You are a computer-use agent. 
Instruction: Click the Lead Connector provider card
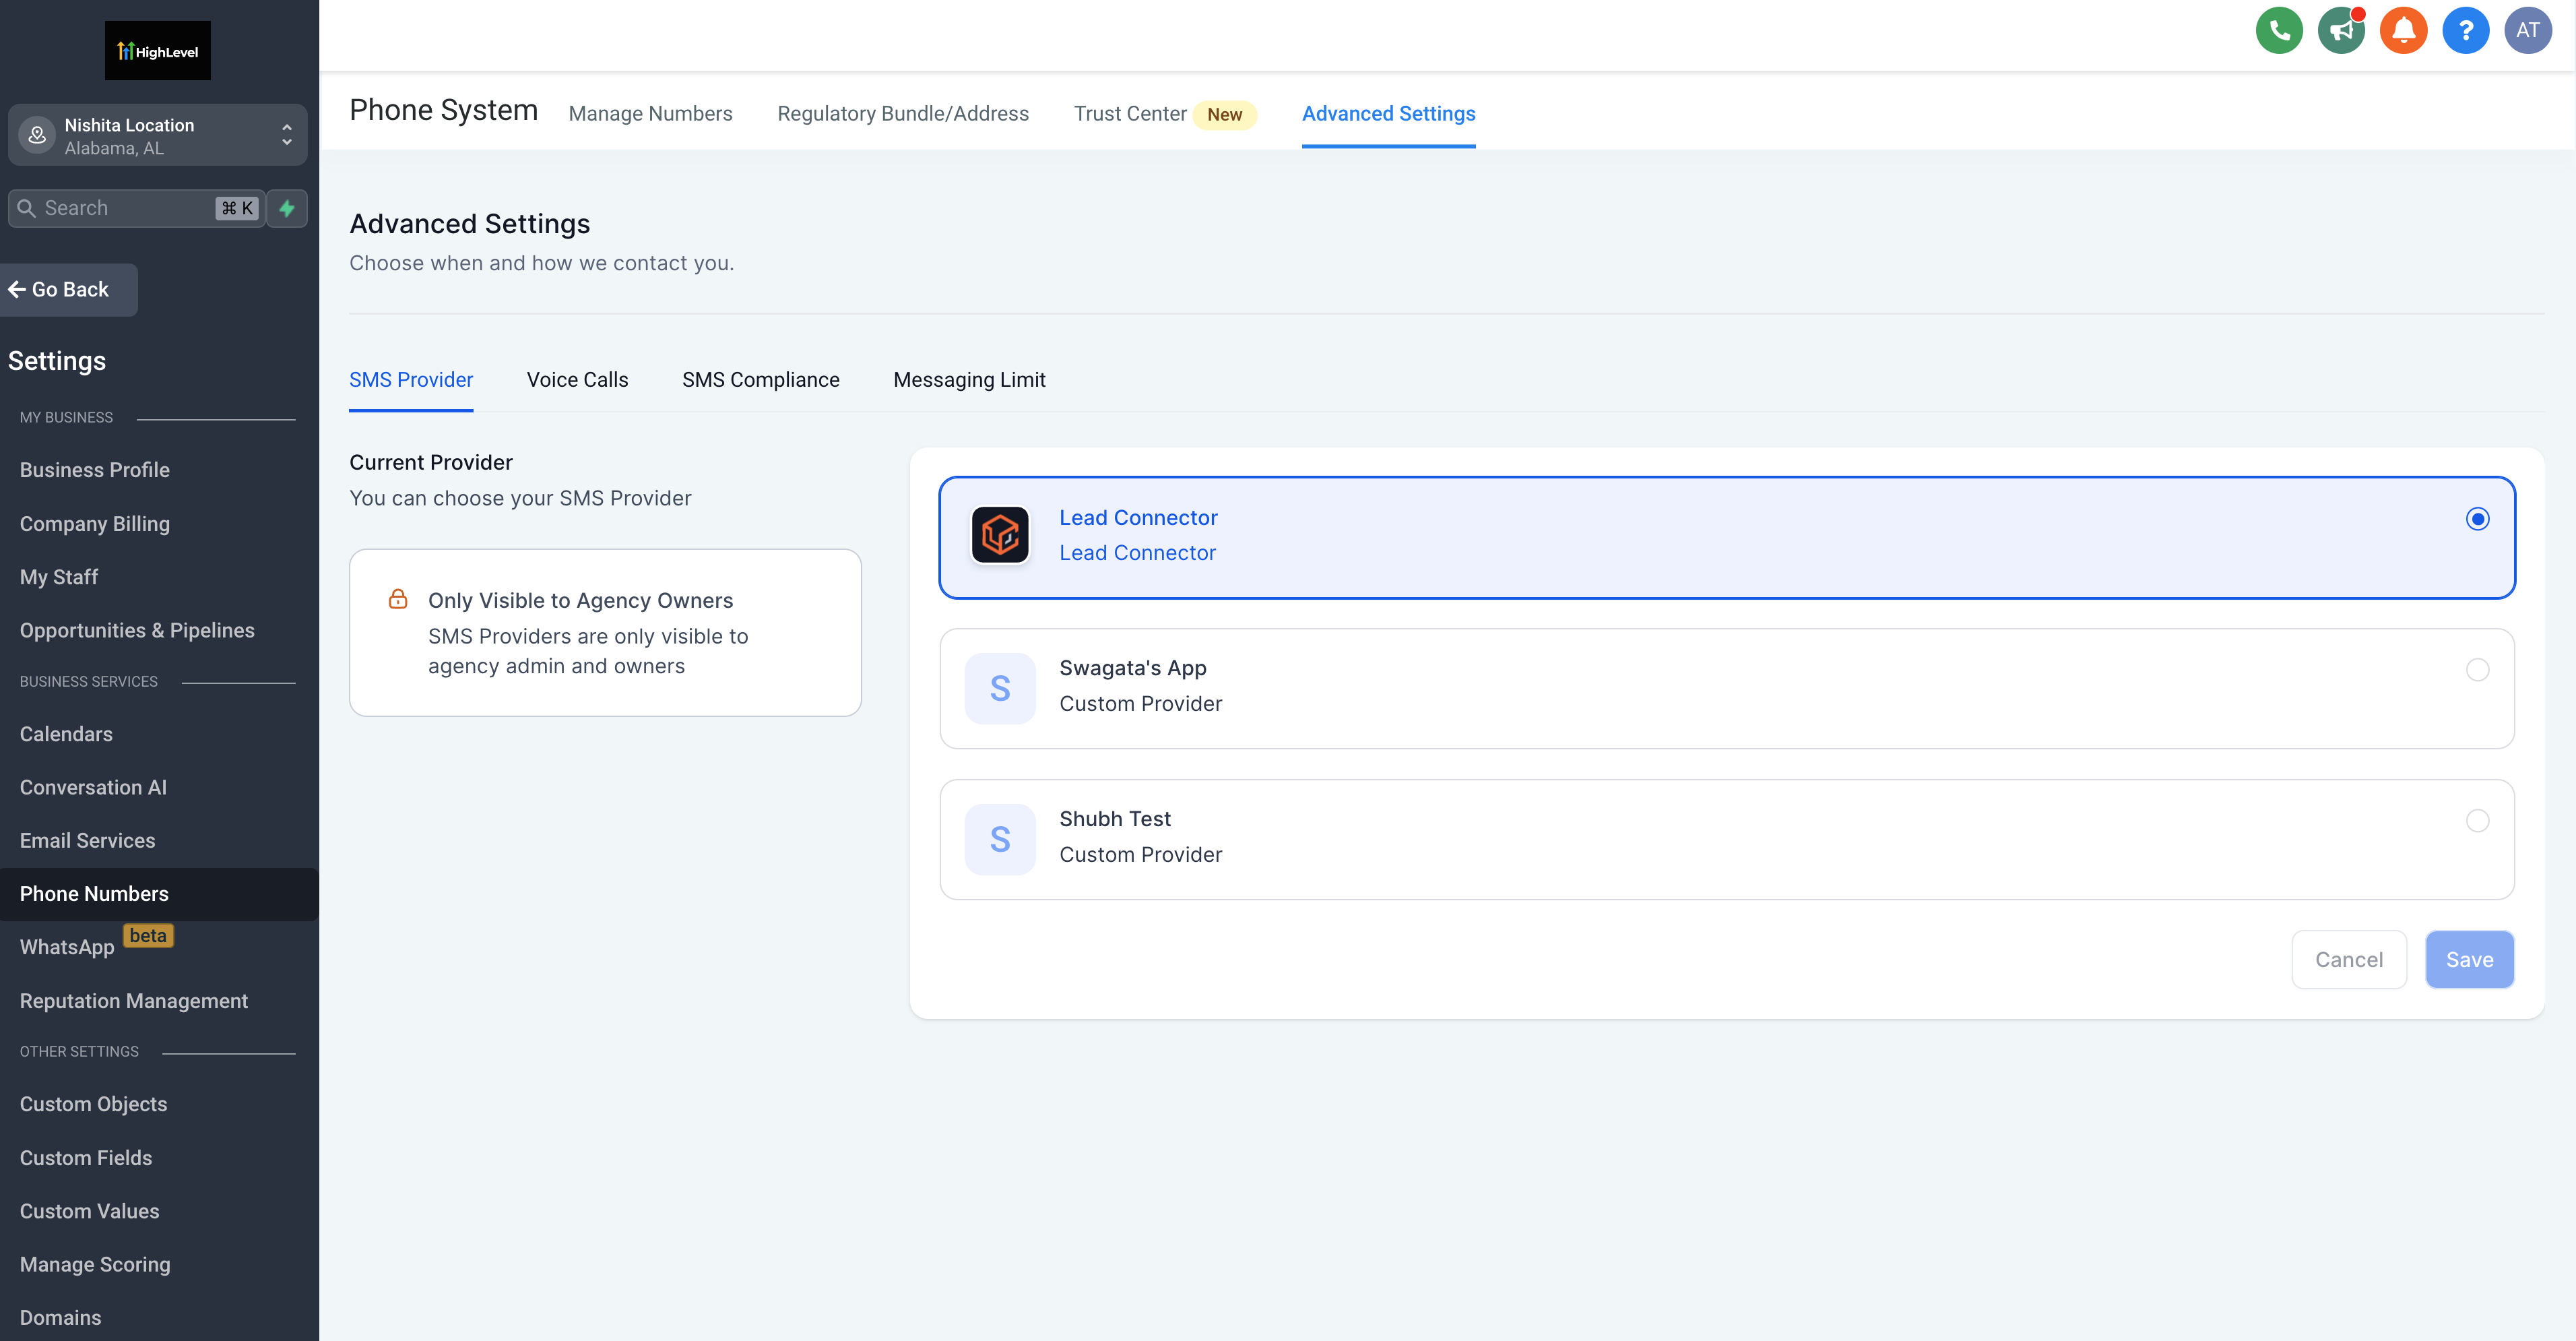coord(1727,537)
